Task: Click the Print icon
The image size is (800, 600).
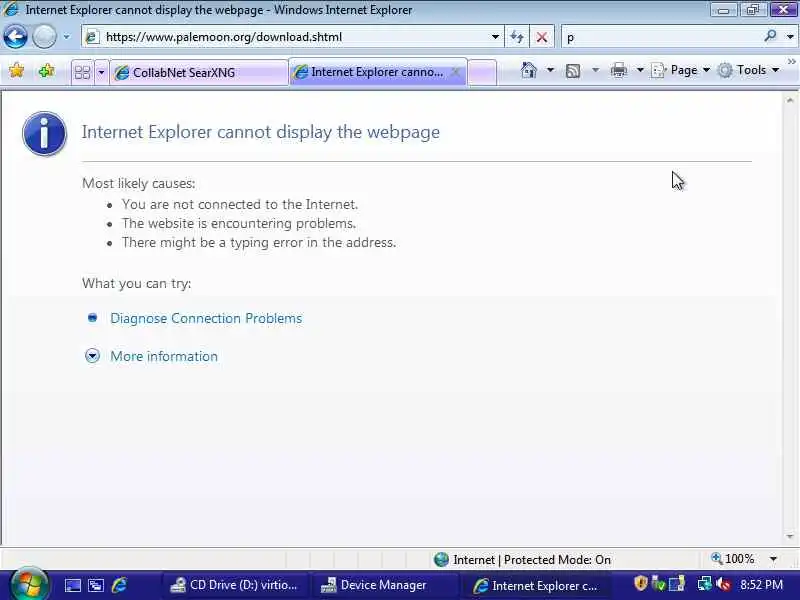Action: (619, 70)
